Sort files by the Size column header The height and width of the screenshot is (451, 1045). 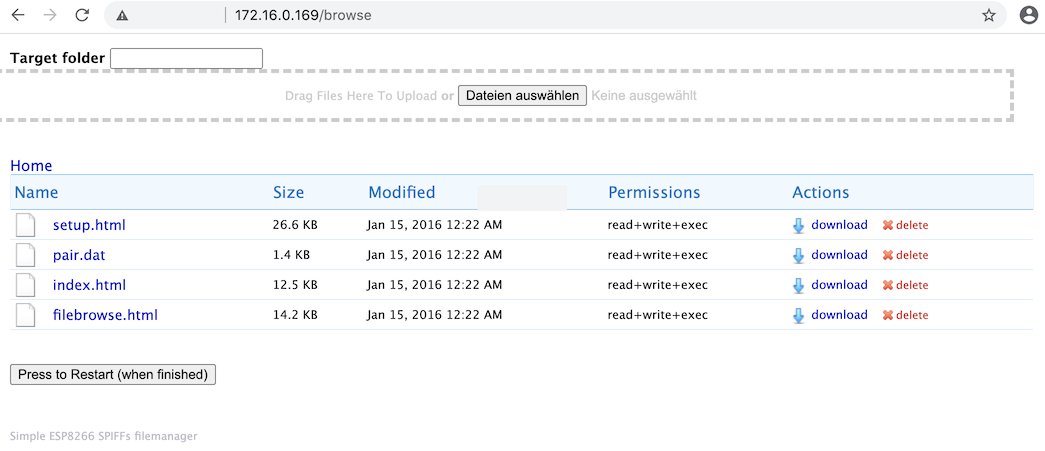[x=289, y=193]
